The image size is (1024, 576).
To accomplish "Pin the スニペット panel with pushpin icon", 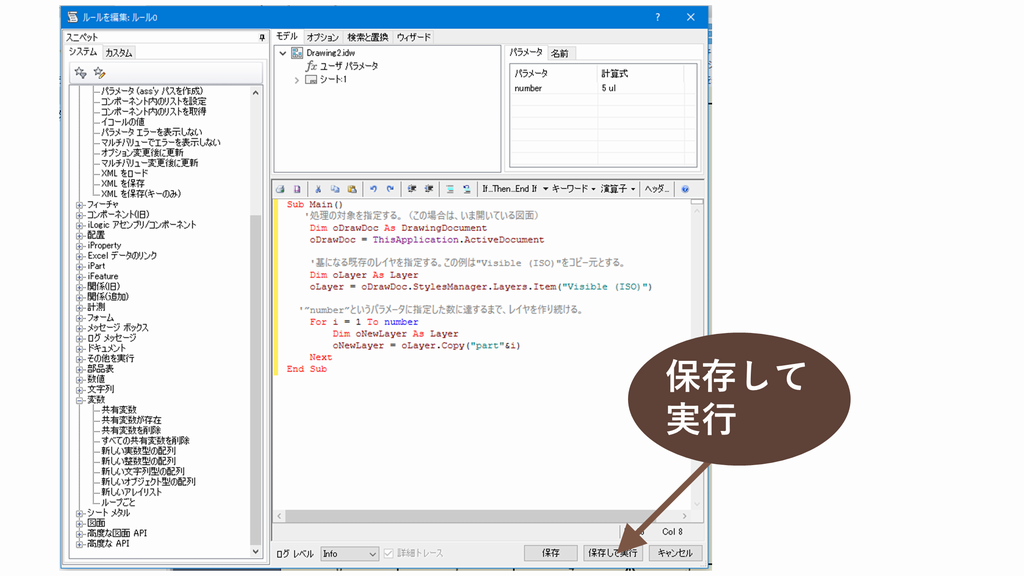I will point(262,37).
